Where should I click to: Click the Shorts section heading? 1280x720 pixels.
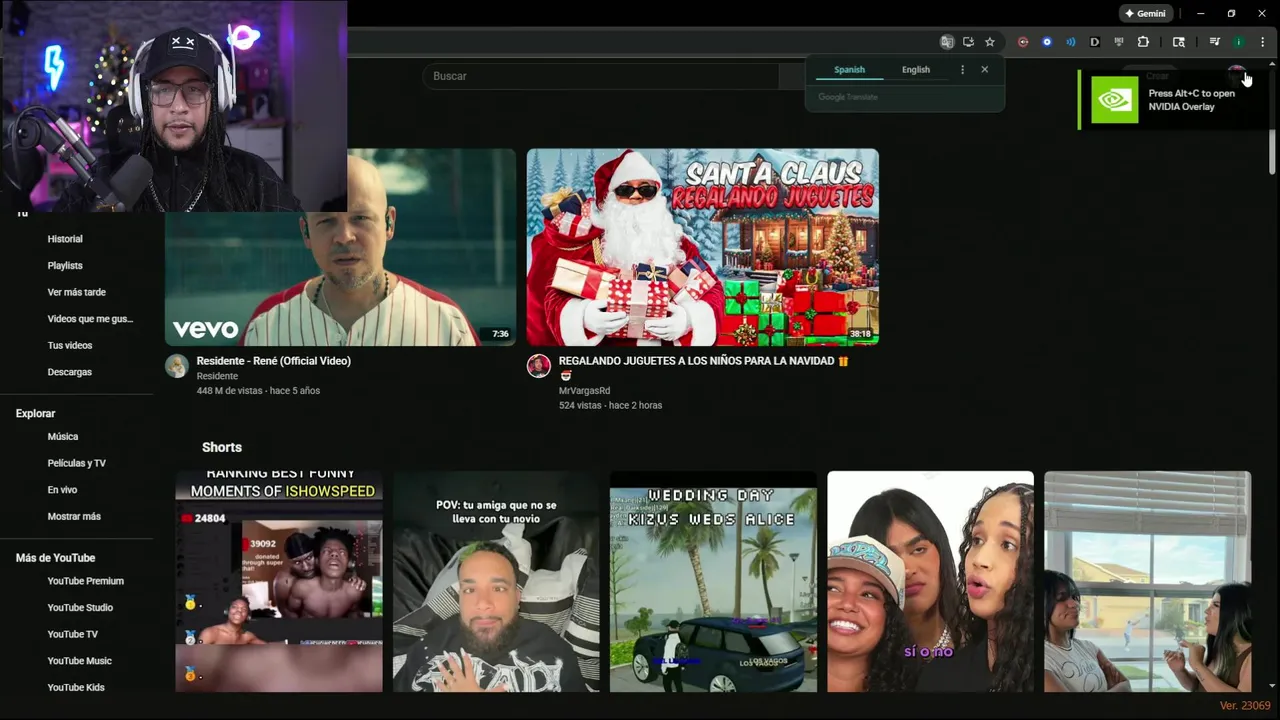222,447
